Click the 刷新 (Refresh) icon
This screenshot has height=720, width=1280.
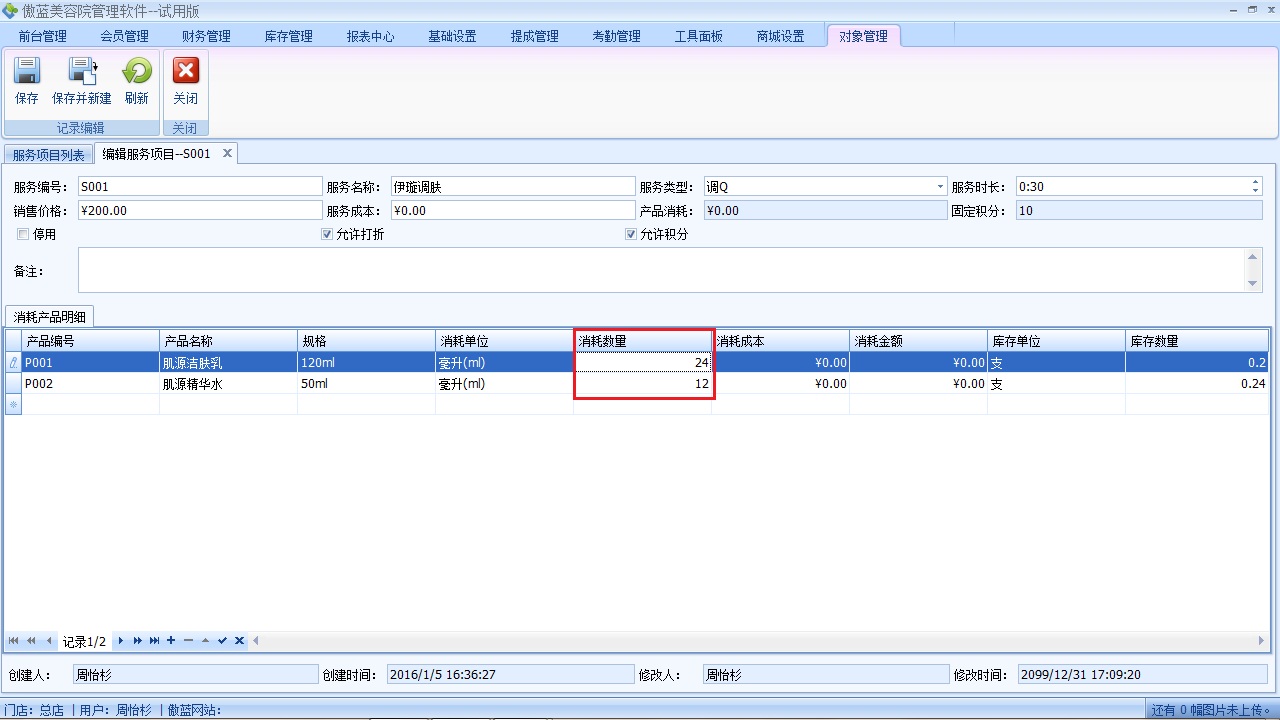[x=136, y=80]
